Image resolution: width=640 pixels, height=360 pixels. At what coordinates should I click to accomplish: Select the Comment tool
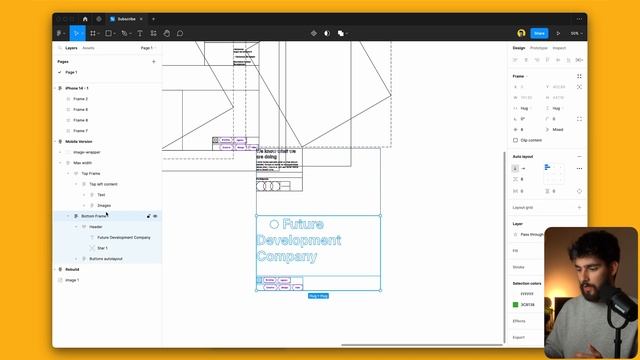pos(180,33)
